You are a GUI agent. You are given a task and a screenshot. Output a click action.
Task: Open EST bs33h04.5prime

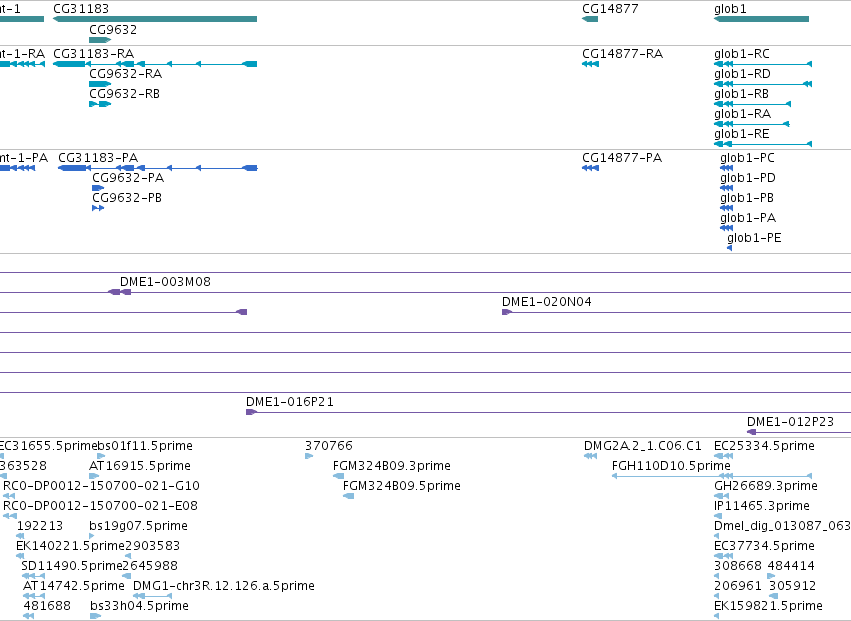point(139,606)
